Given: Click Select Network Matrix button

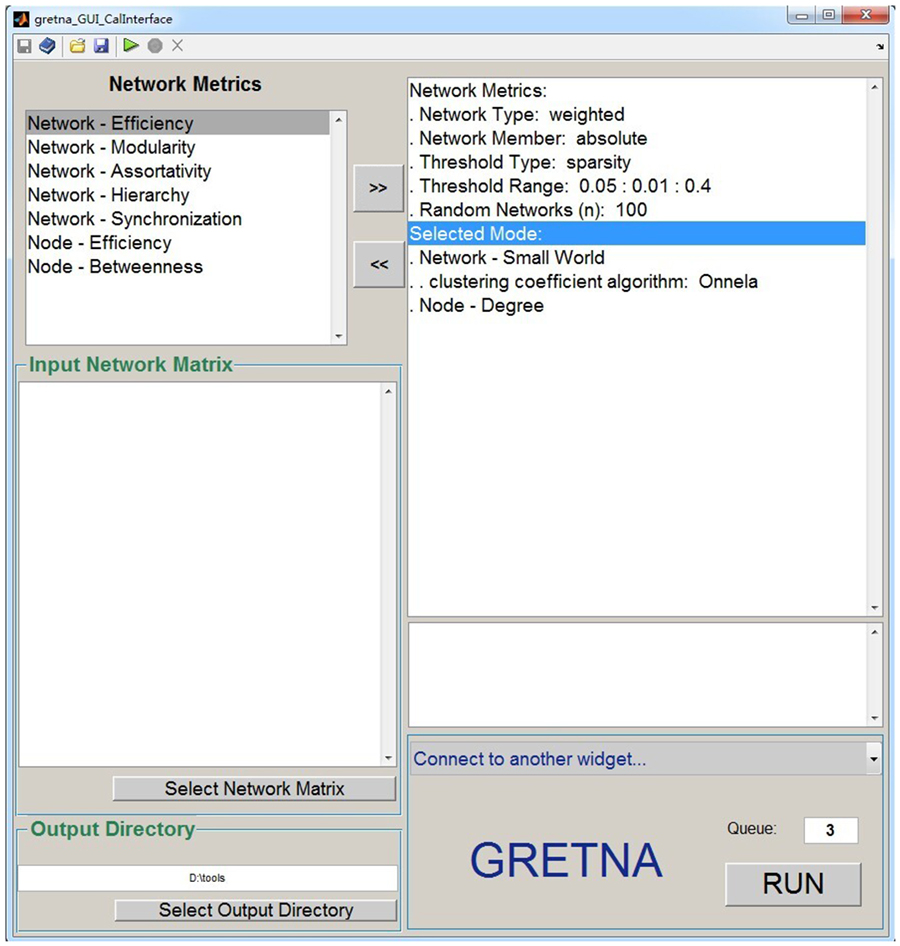Looking at the screenshot, I should coord(255,789).
